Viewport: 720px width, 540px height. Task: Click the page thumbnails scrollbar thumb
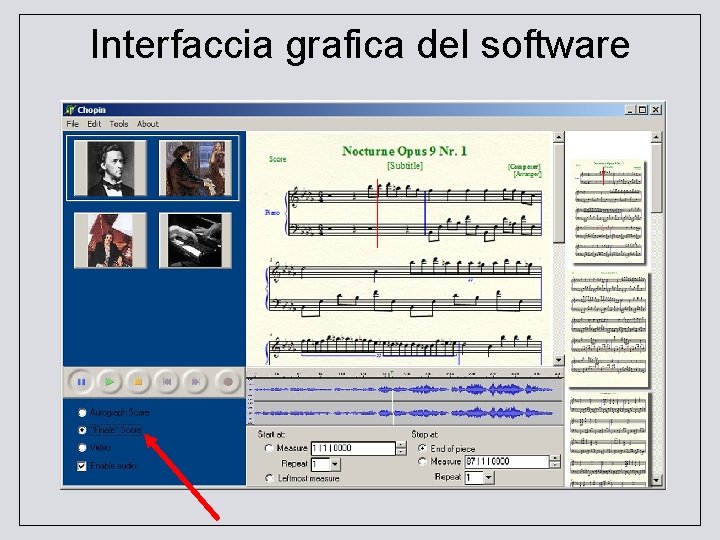[656, 178]
